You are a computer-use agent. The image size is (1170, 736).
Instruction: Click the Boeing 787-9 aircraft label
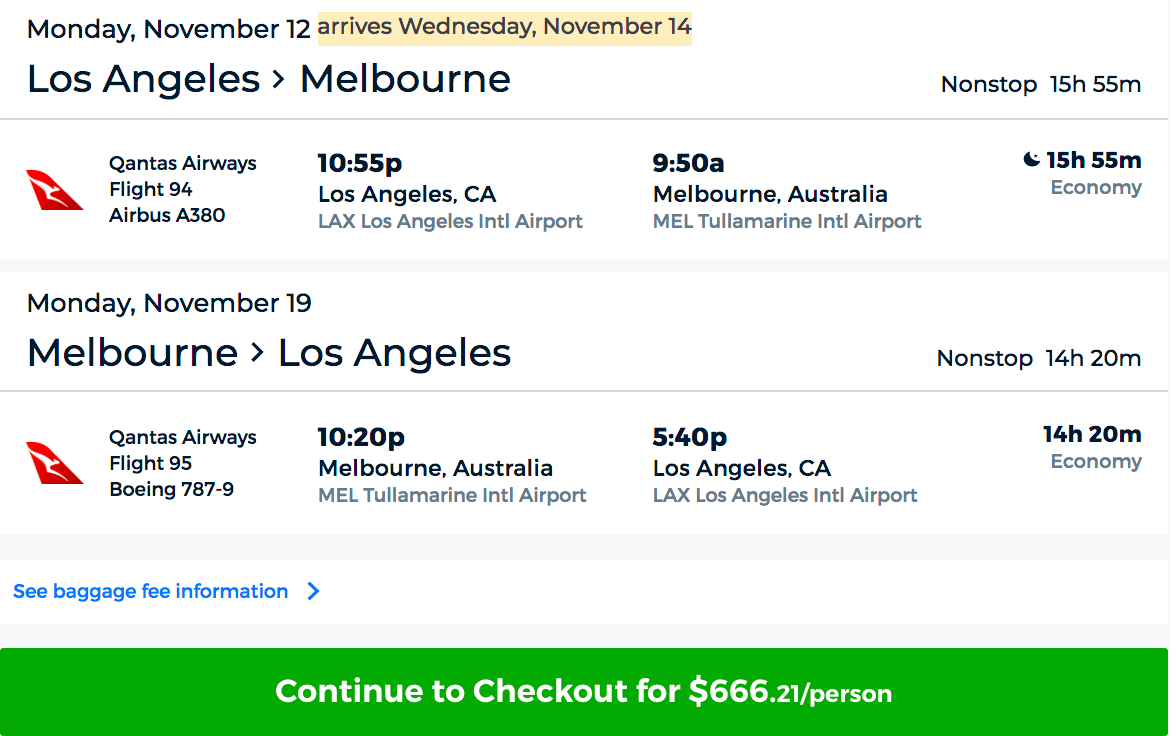[171, 489]
